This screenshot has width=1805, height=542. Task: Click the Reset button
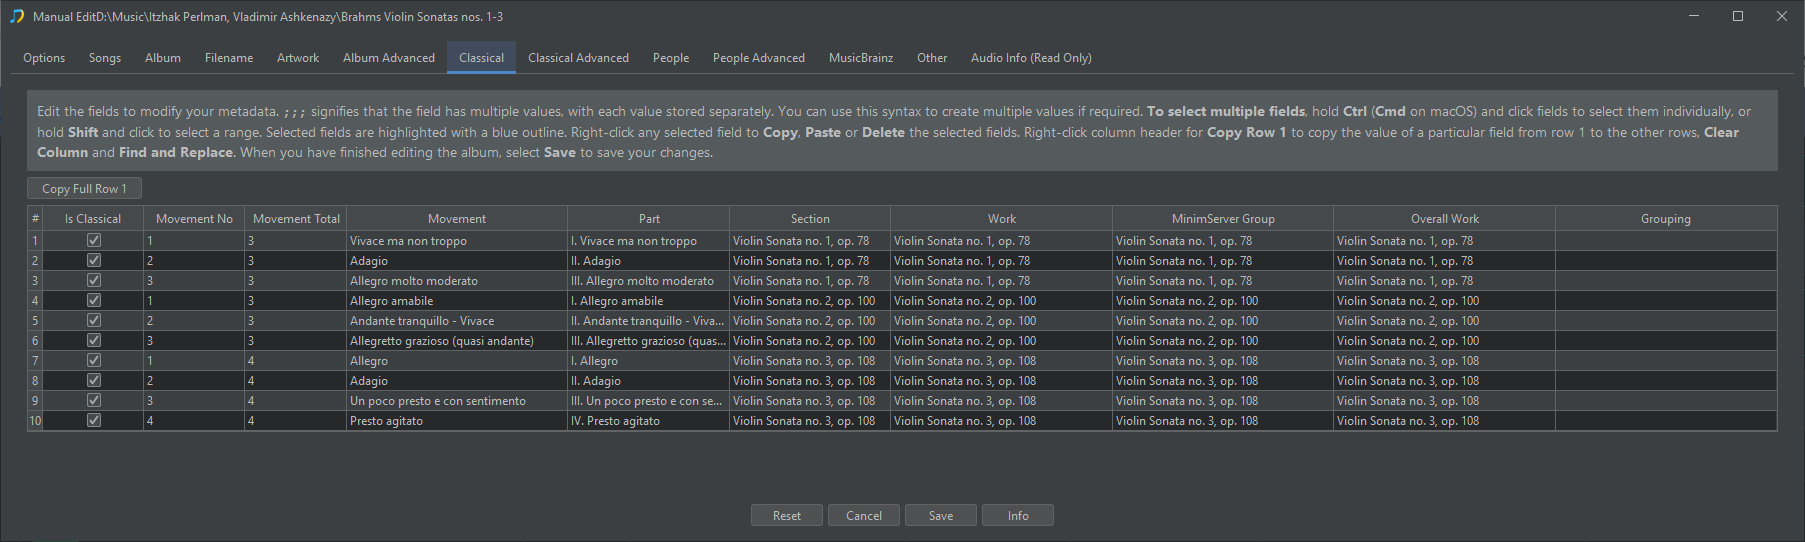[787, 515]
